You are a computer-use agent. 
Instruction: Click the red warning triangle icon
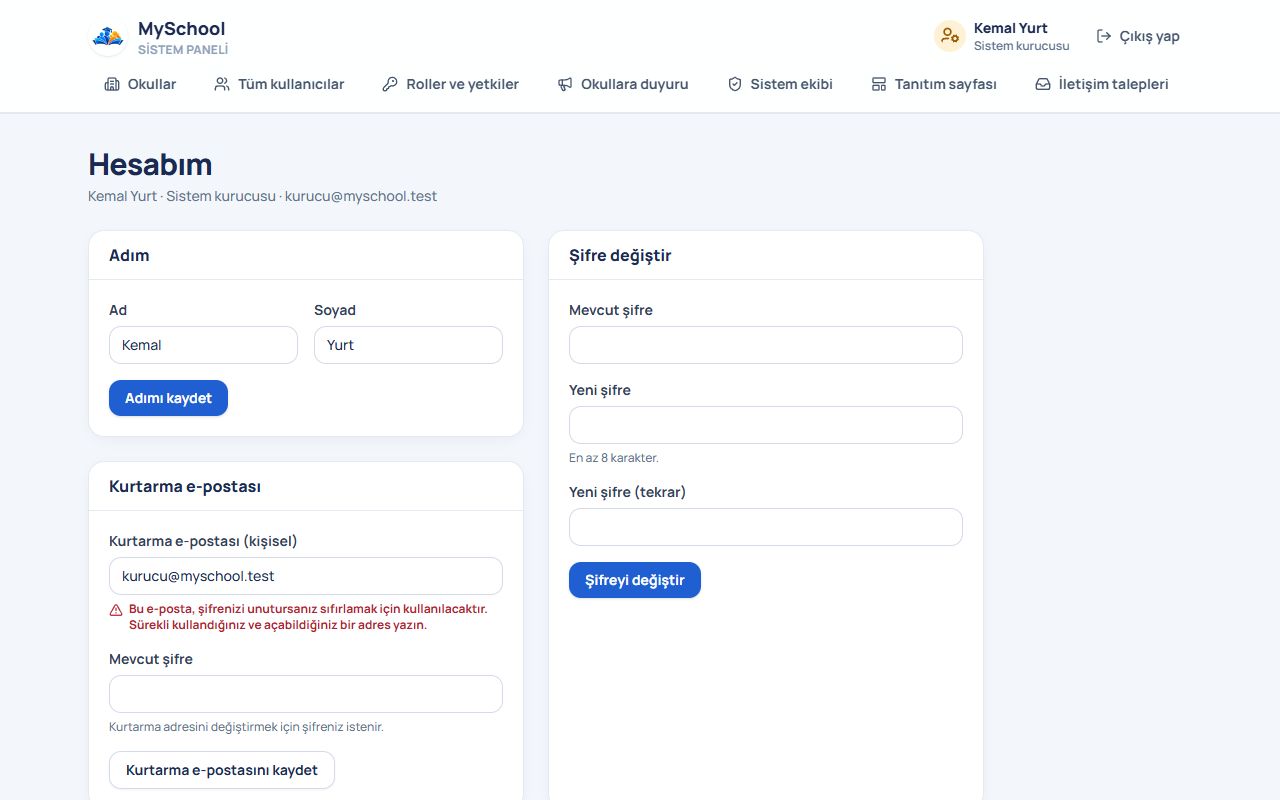pos(116,609)
